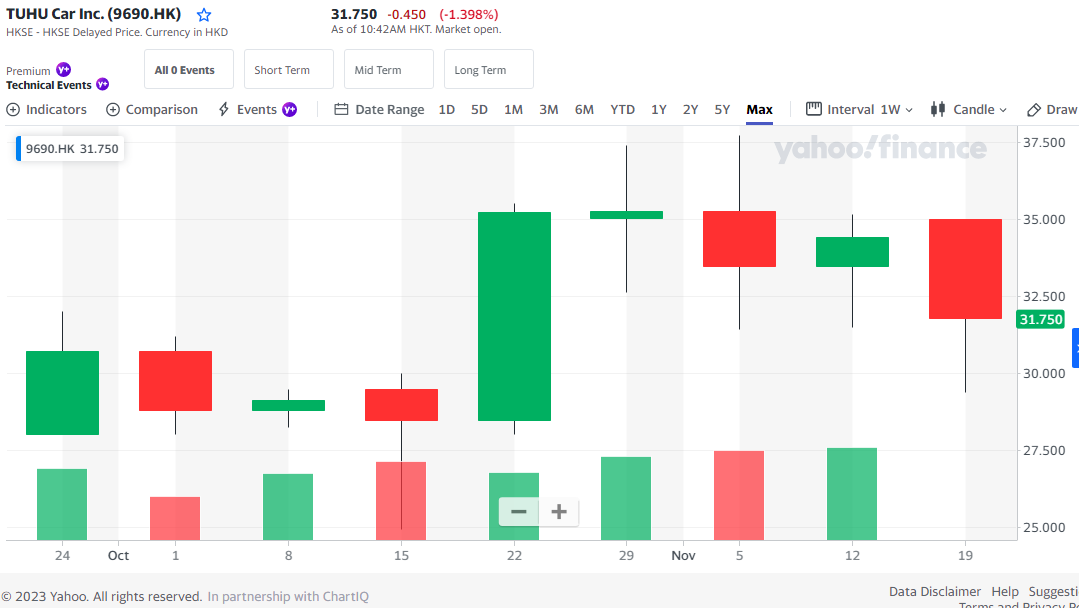This screenshot has height=608, width=1079.
Task: Click the Nov label on date axis
Action: pos(683,556)
